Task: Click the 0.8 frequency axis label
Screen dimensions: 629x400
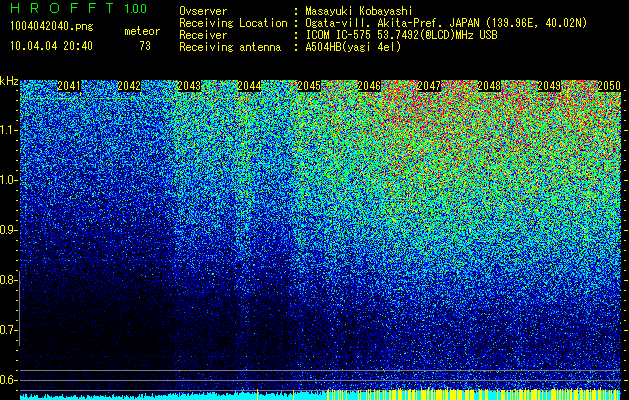Action: 8,280
